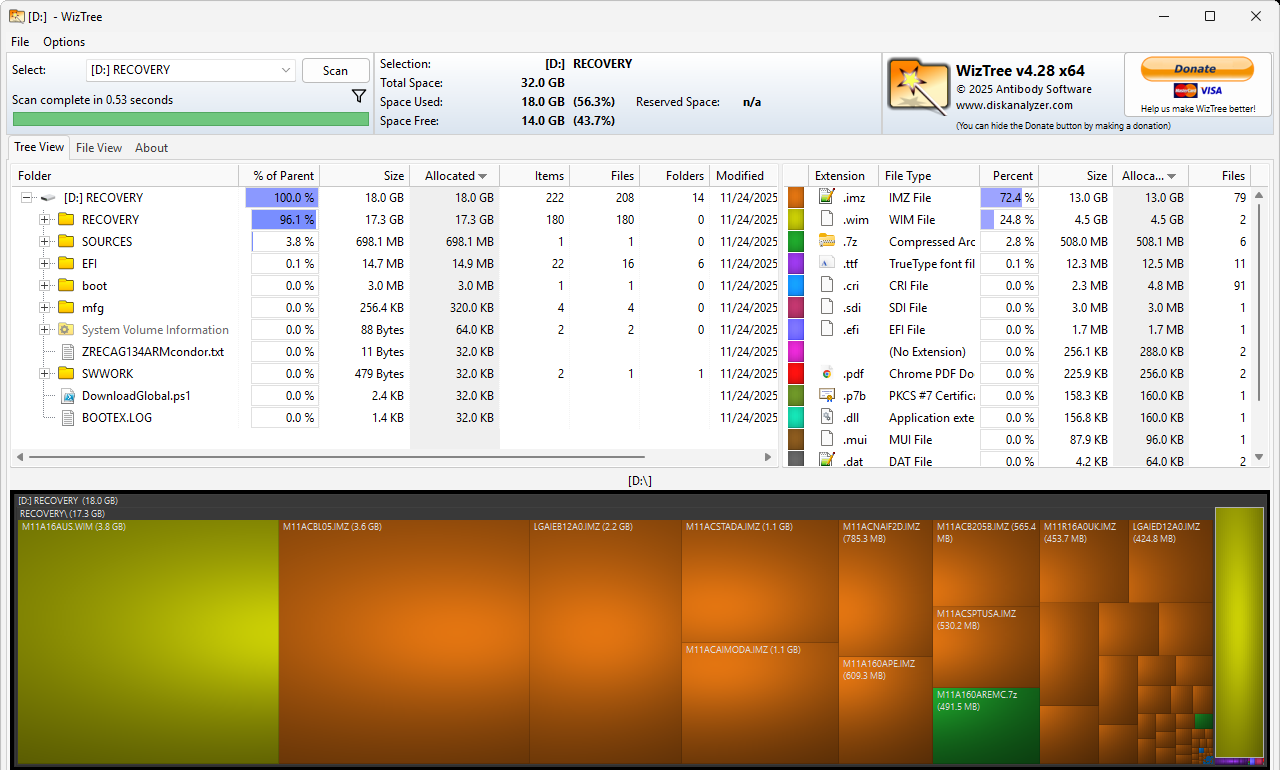Click the .pdf Chrome file type icon

point(827,374)
